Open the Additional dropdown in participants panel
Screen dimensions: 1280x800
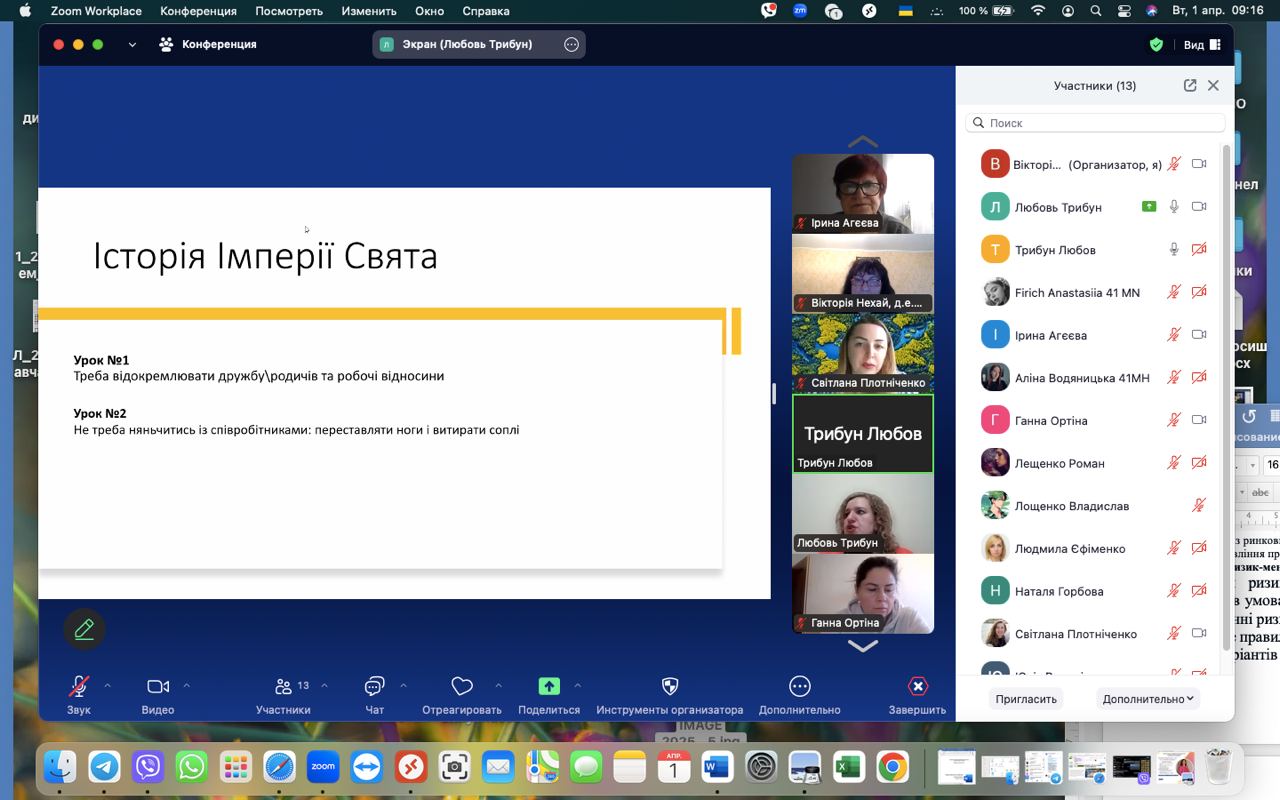[x=1147, y=699]
